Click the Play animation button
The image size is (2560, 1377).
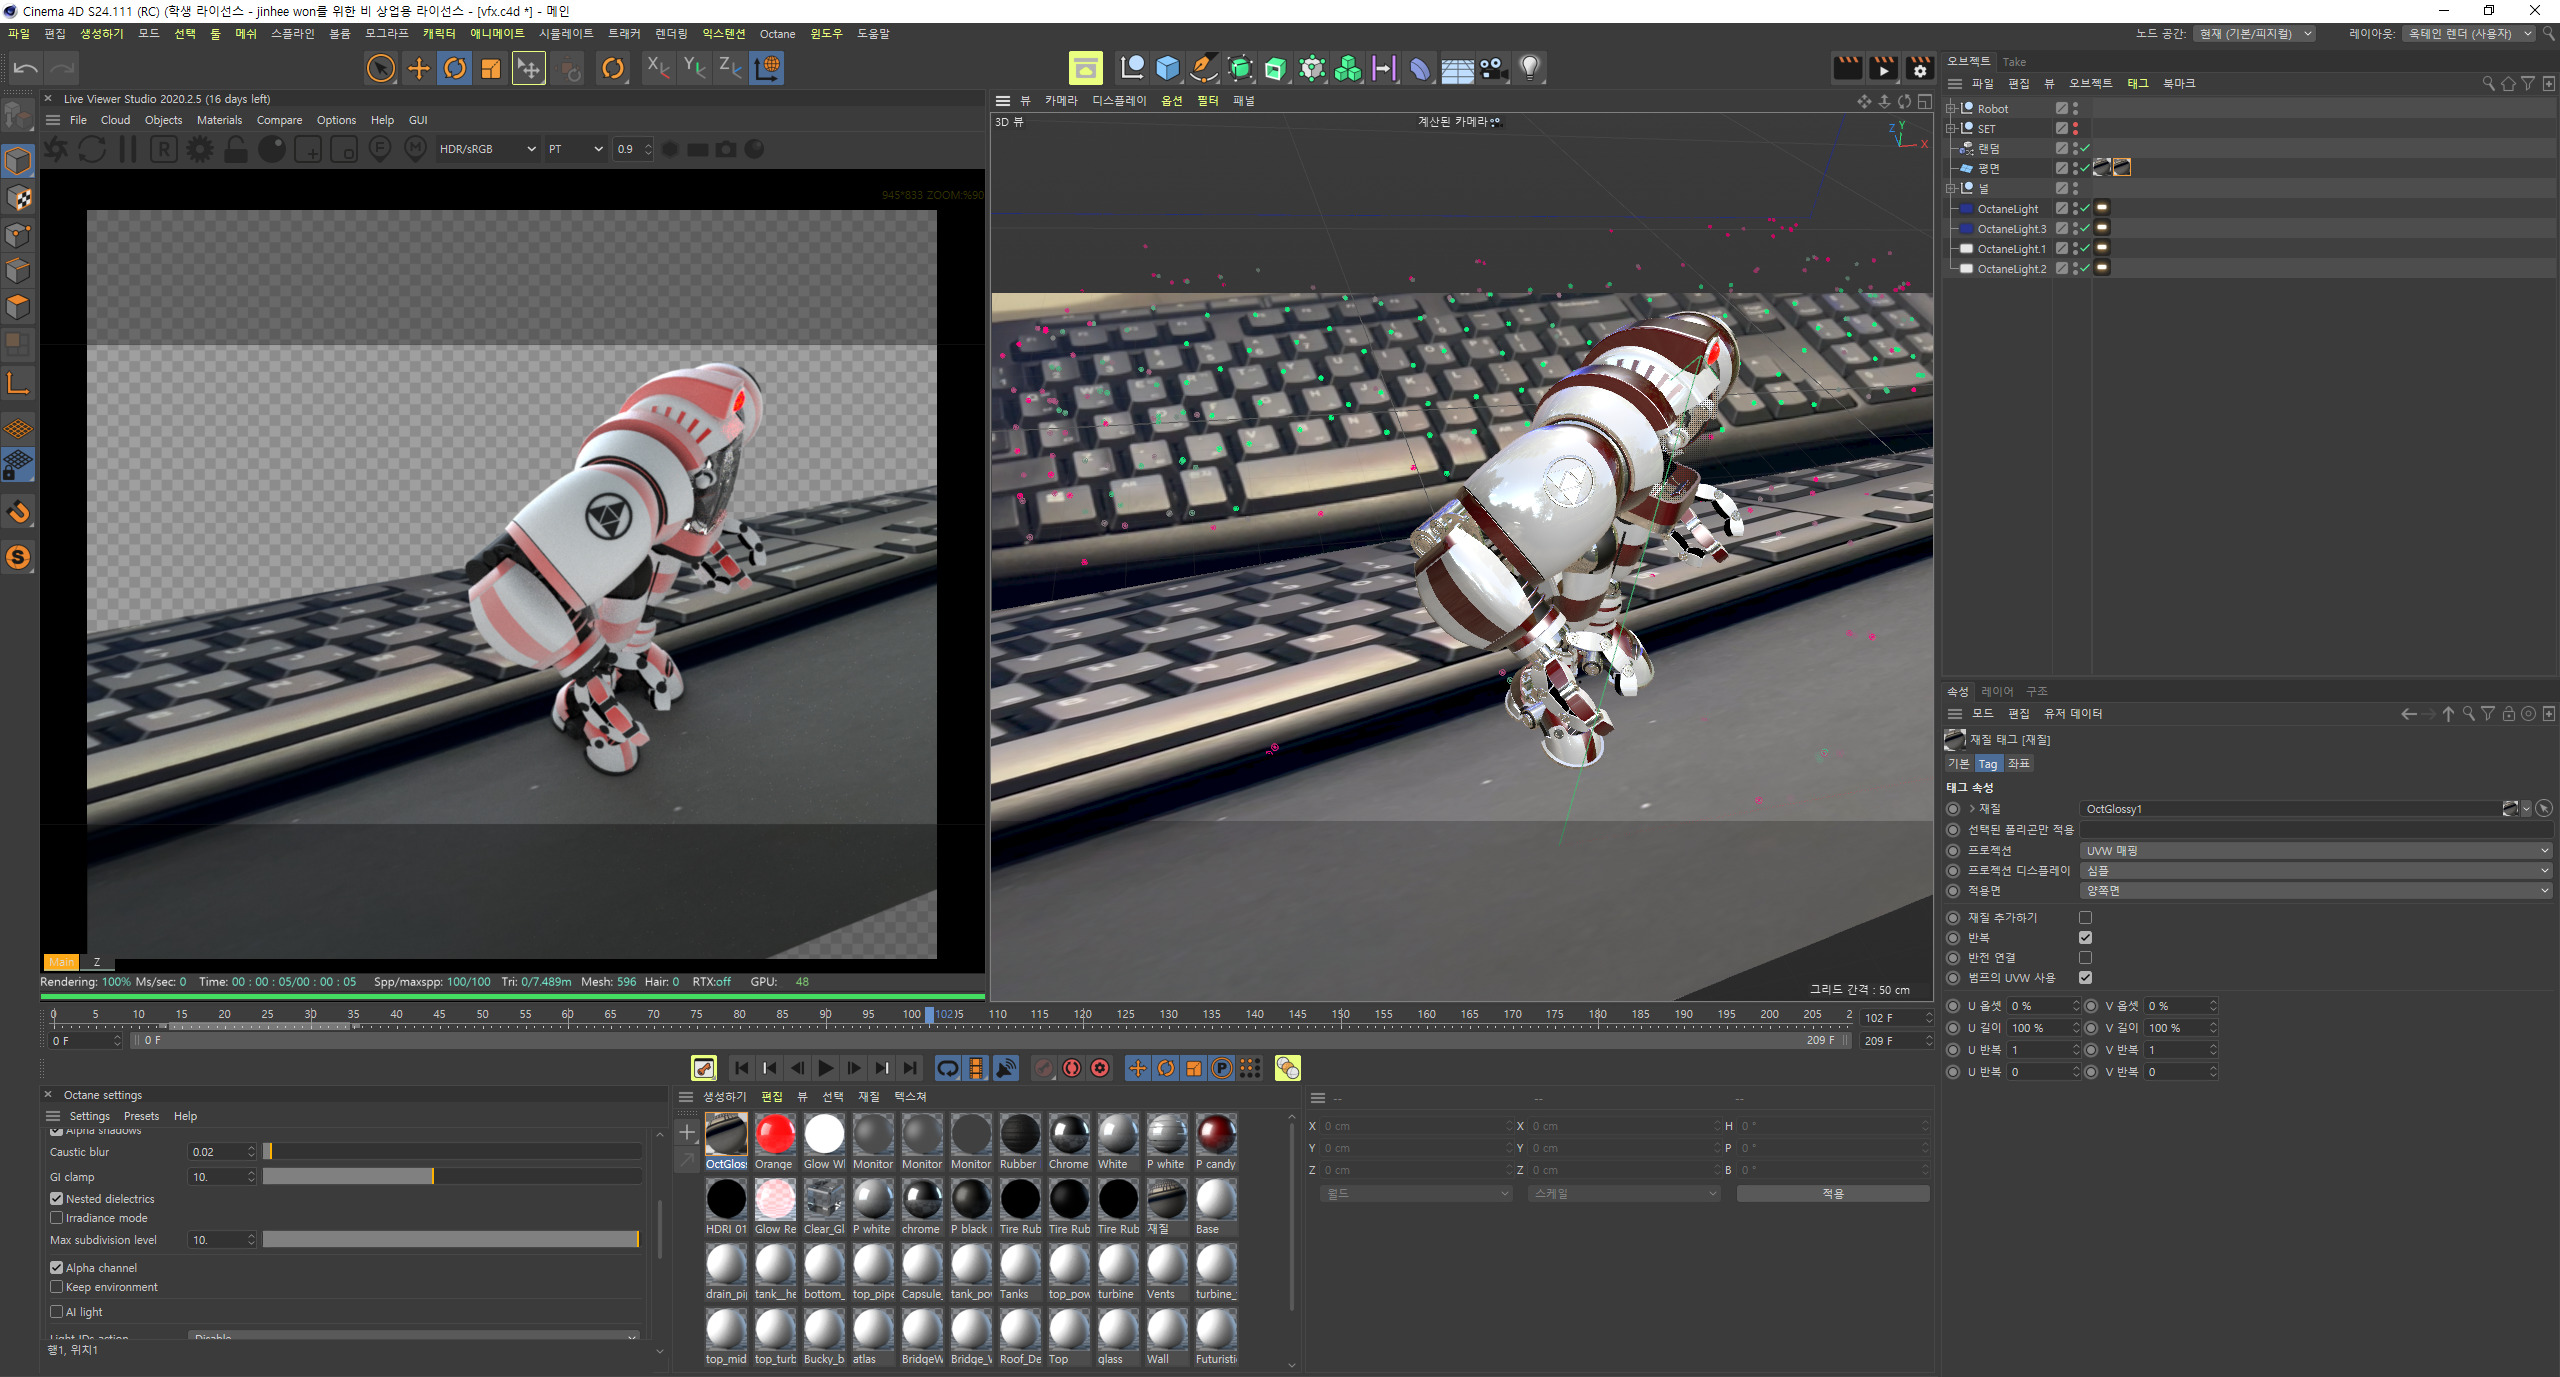click(826, 1068)
